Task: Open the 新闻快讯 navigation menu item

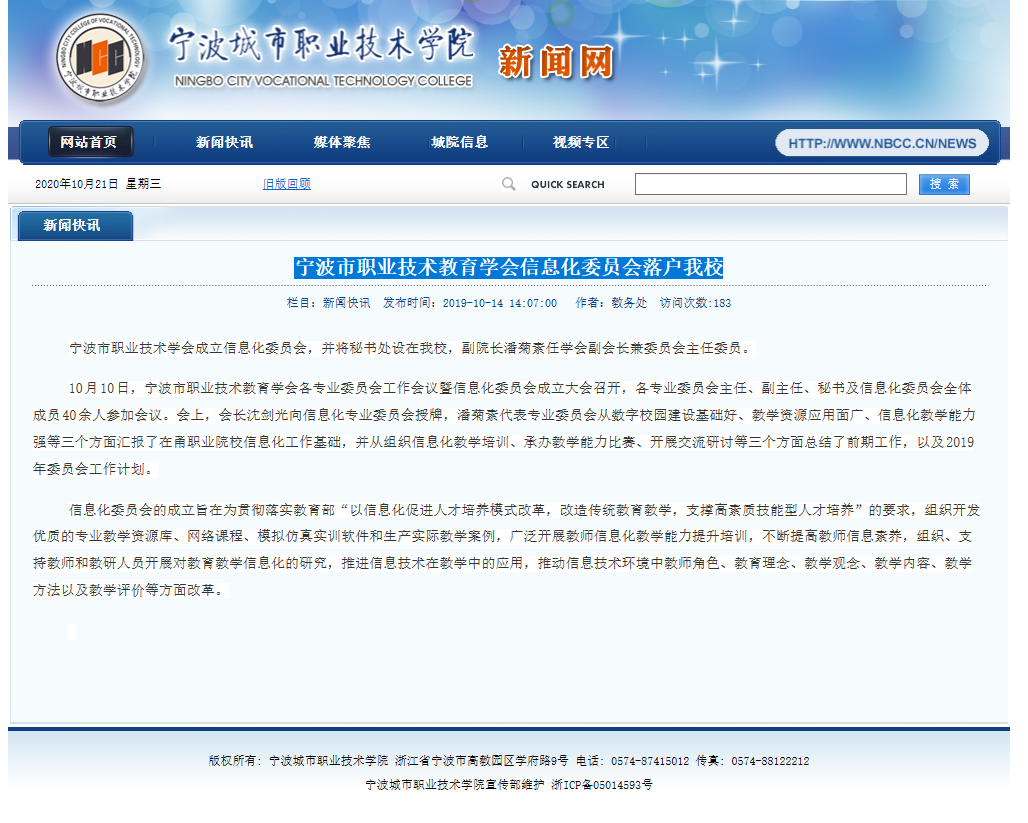Action: point(224,142)
